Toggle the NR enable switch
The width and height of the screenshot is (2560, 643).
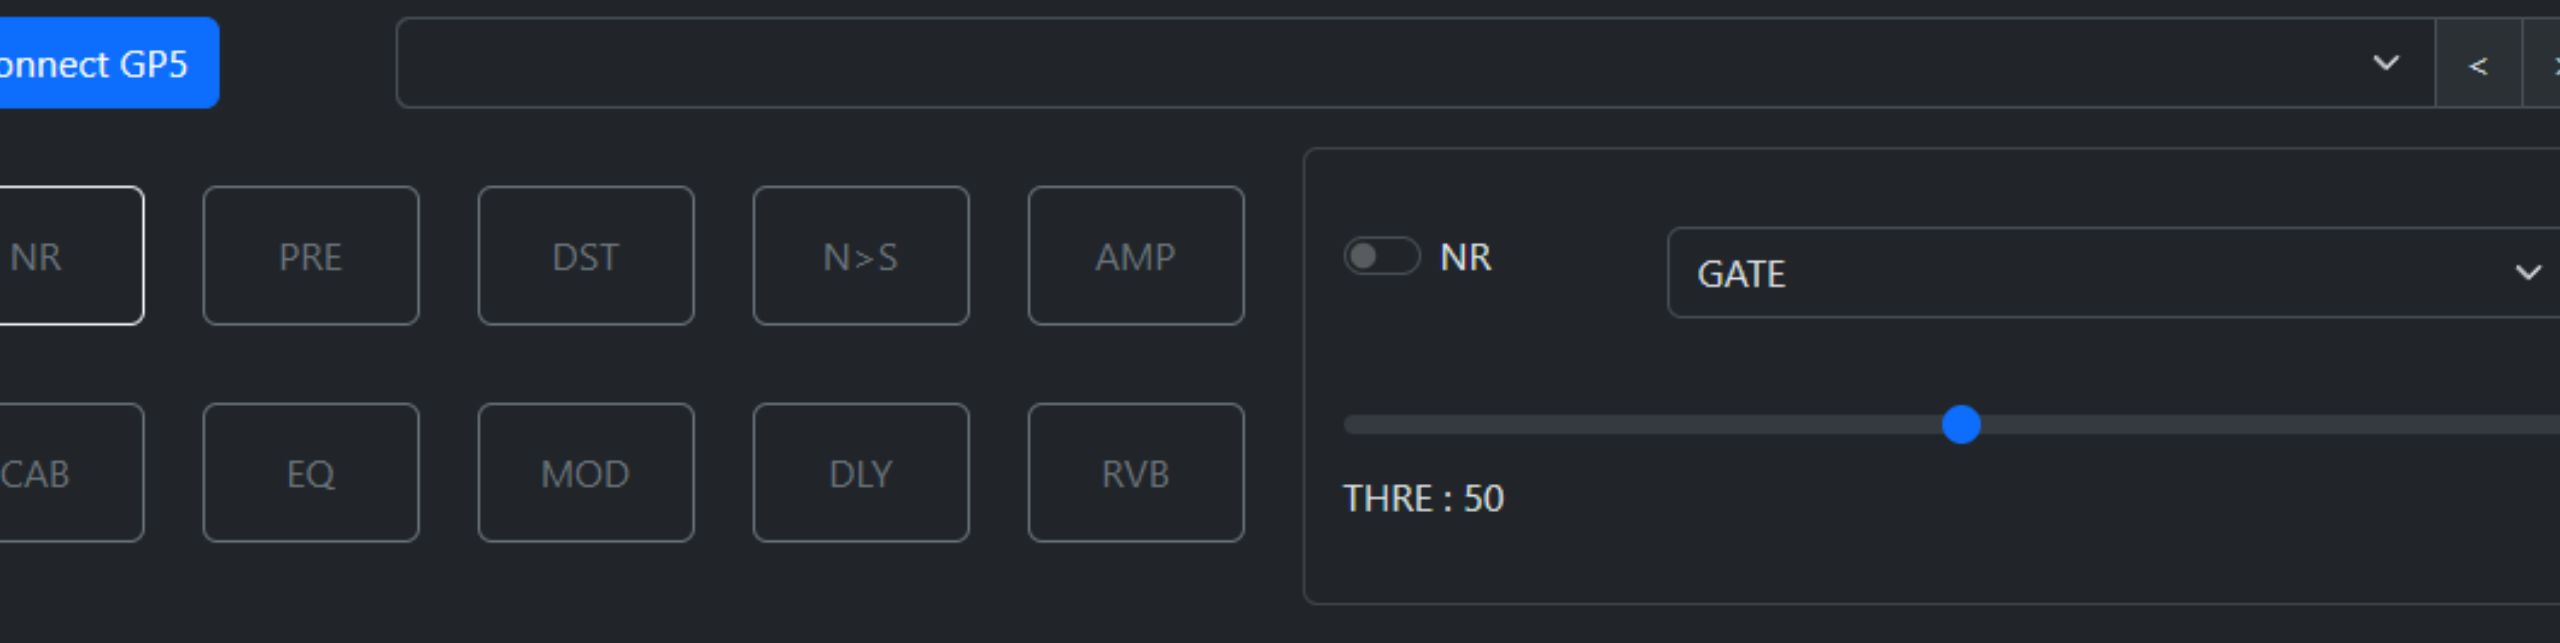(1381, 256)
